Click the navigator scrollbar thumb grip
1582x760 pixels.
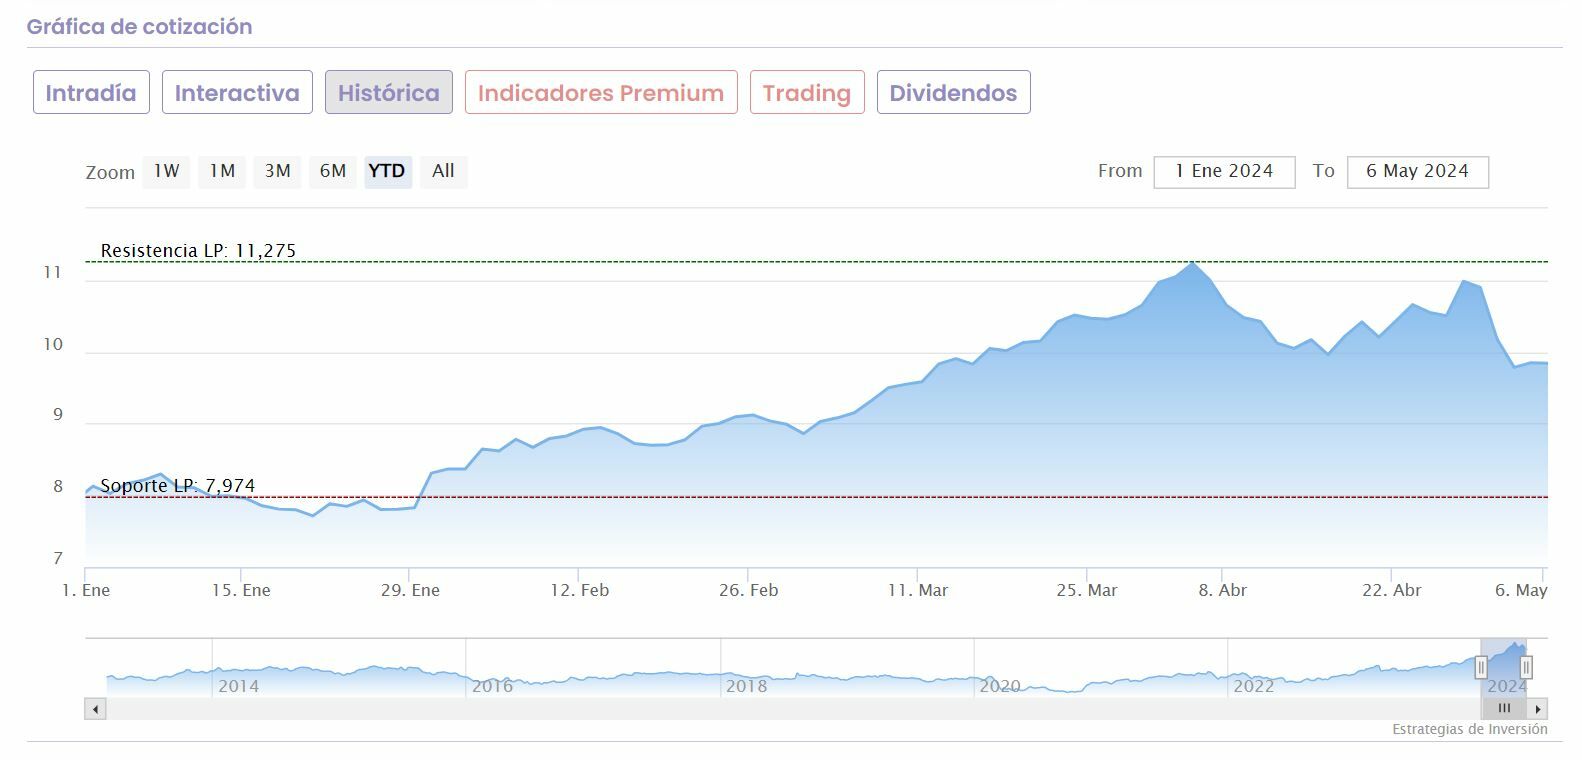pyautogui.click(x=1504, y=709)
